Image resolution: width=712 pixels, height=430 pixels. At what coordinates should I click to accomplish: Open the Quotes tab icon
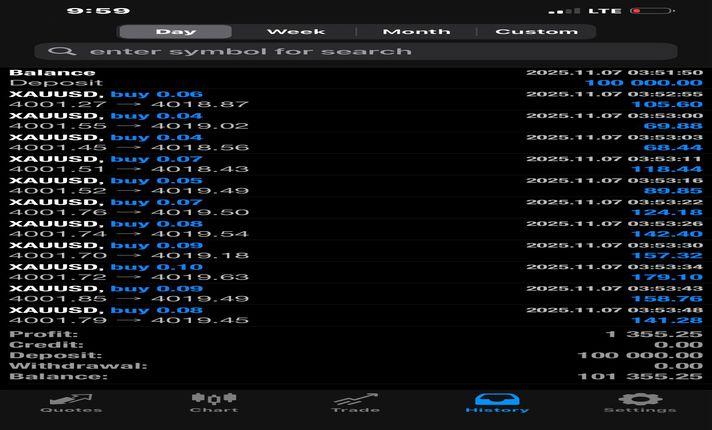pyautogui.click(x=71, y=399)
